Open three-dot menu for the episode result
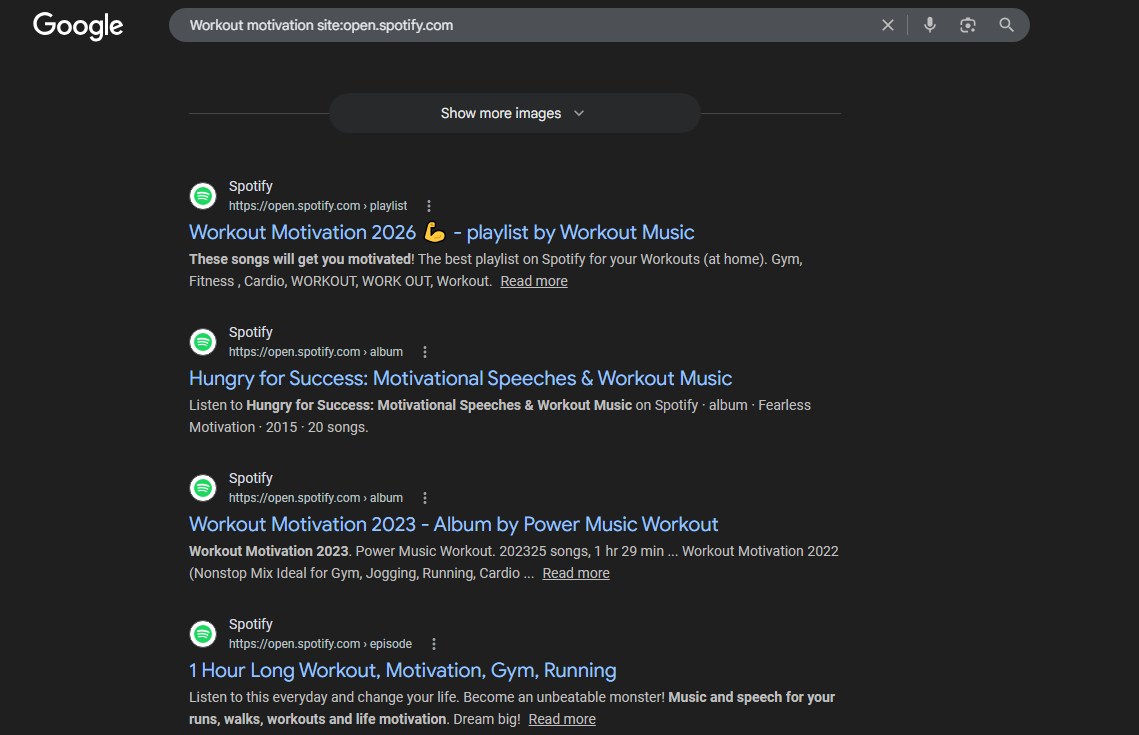The height and width of the screenshot is (735, 1139). pyautogui.click(x=434, y=644)
